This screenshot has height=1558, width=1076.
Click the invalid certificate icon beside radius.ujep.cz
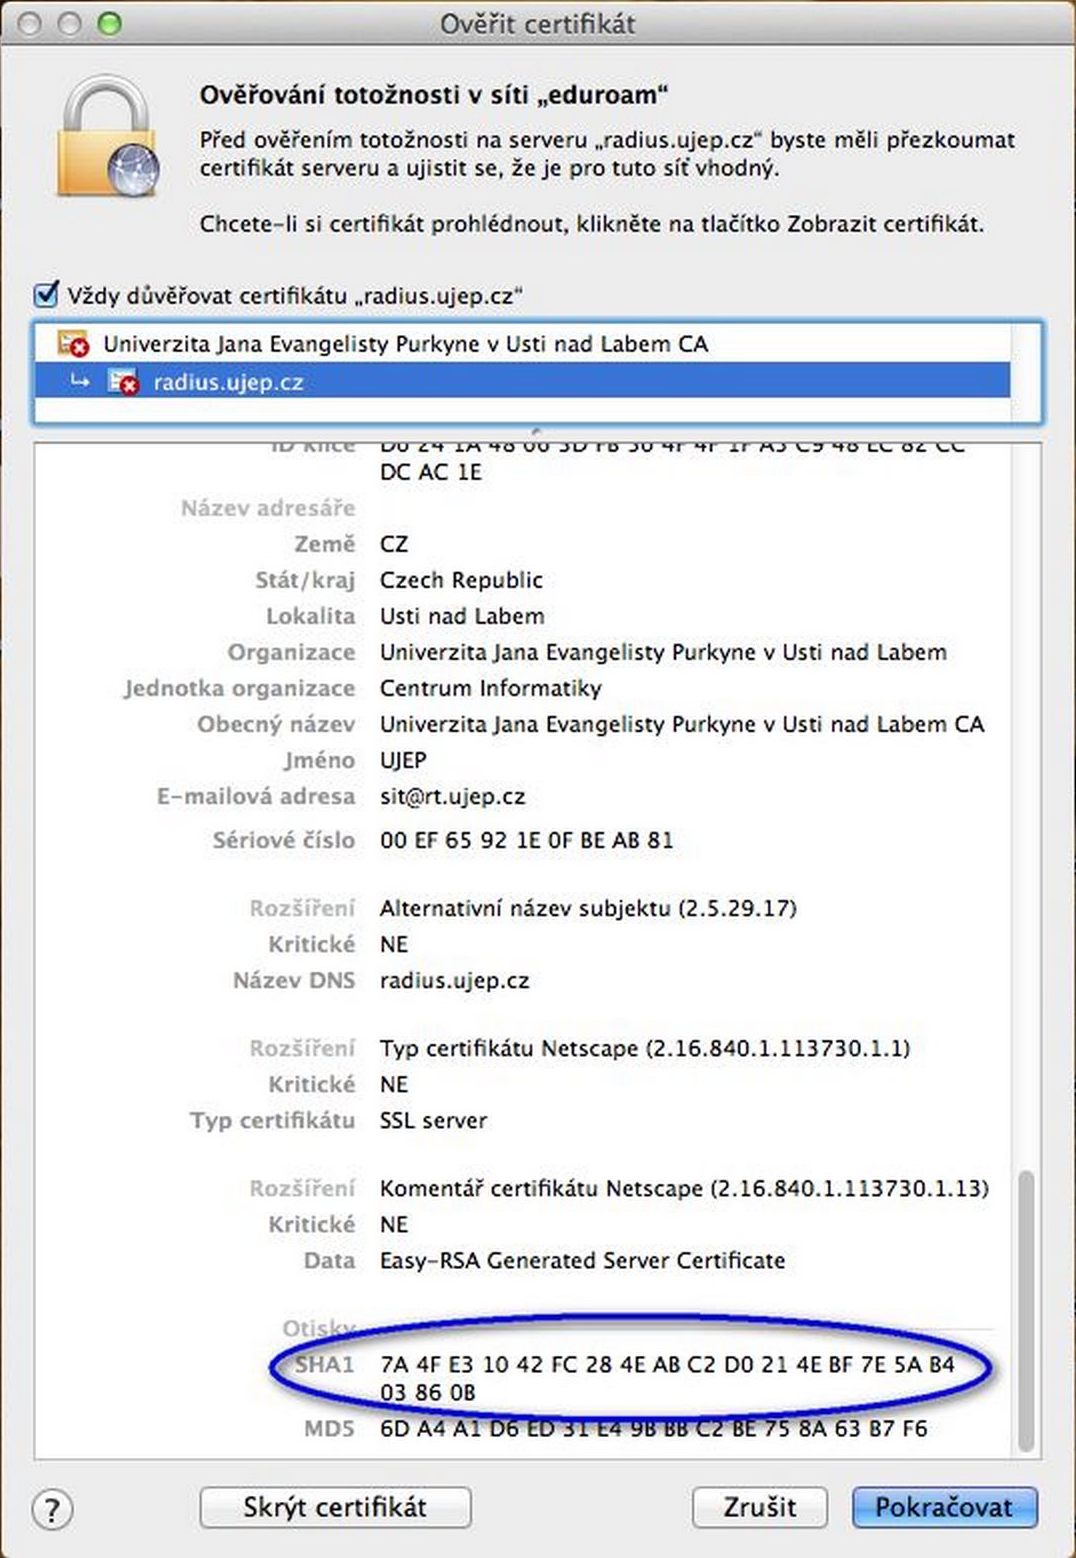[x=123, y=383]
